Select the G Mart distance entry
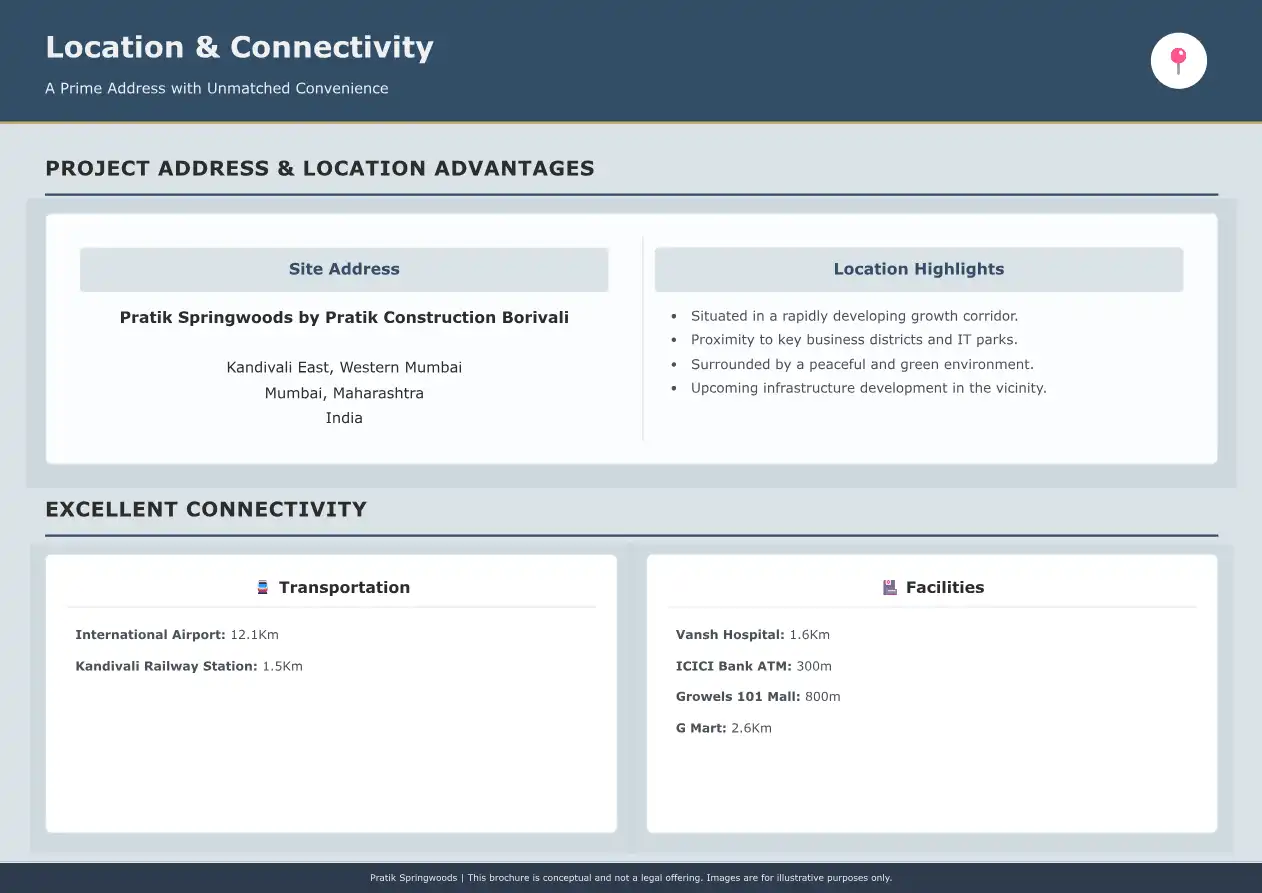The image size is (1262, 893). pyautogui.click(x=724, y=728)
